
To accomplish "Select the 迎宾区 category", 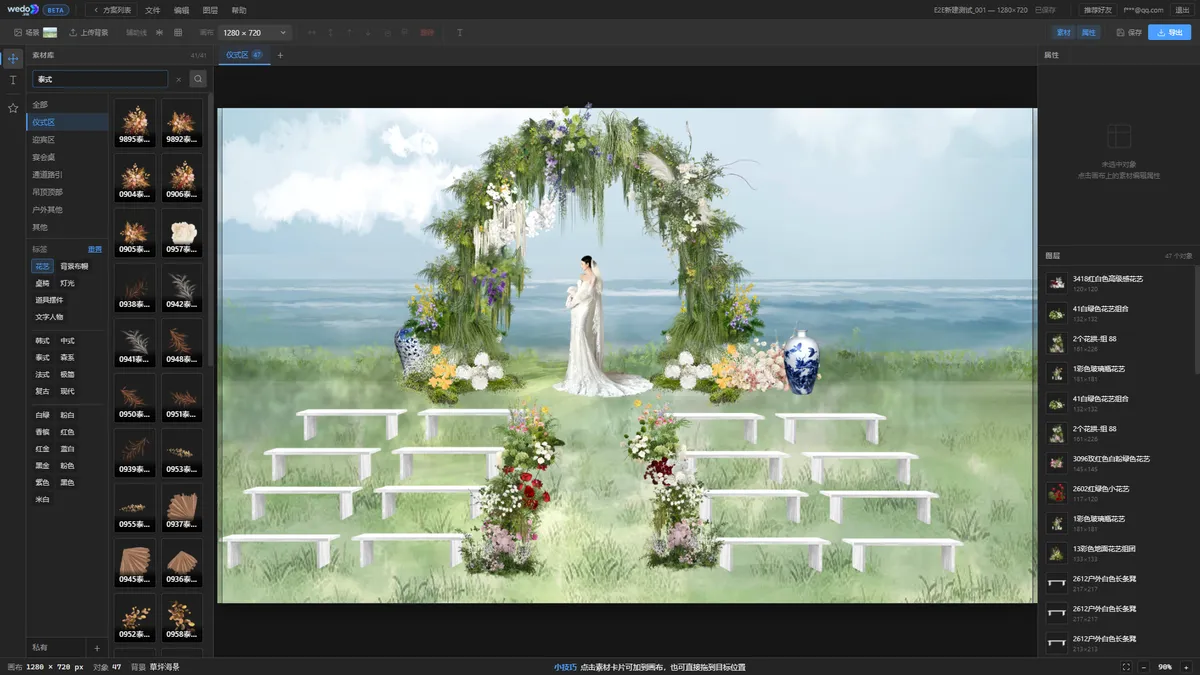I will (67, 140).
